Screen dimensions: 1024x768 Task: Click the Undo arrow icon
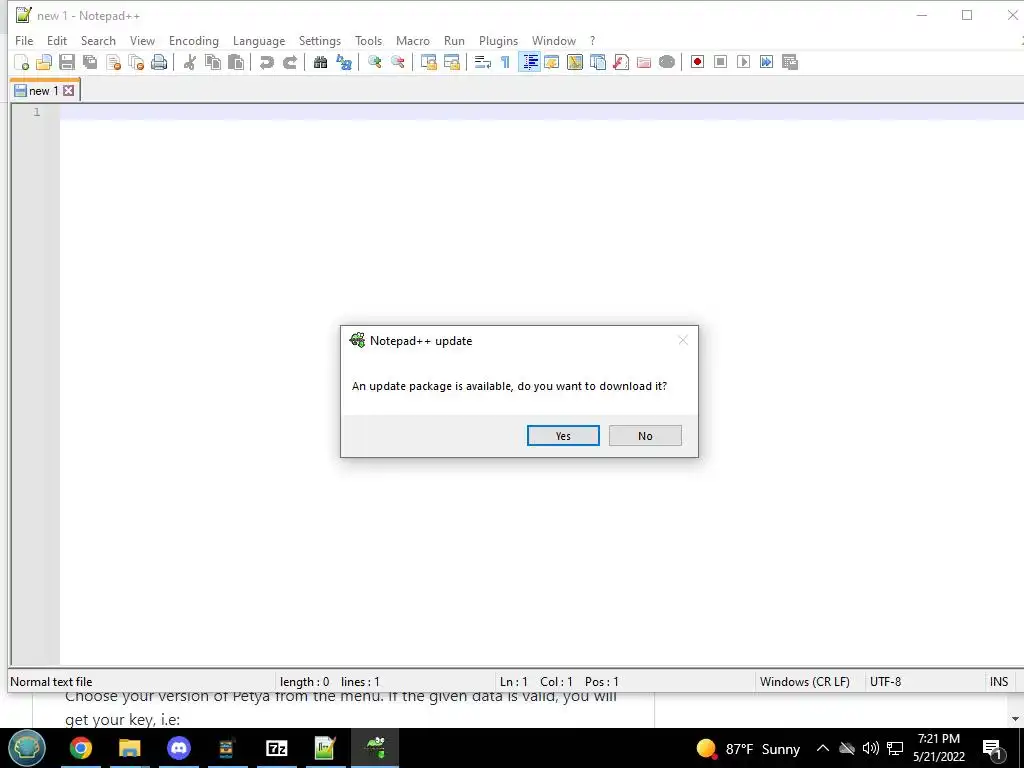tap(266, 62)
